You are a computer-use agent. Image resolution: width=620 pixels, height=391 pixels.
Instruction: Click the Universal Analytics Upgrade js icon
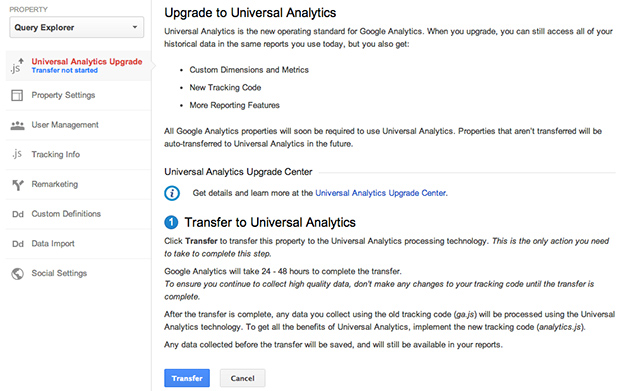pyautogui.click(x=17, y=66)
